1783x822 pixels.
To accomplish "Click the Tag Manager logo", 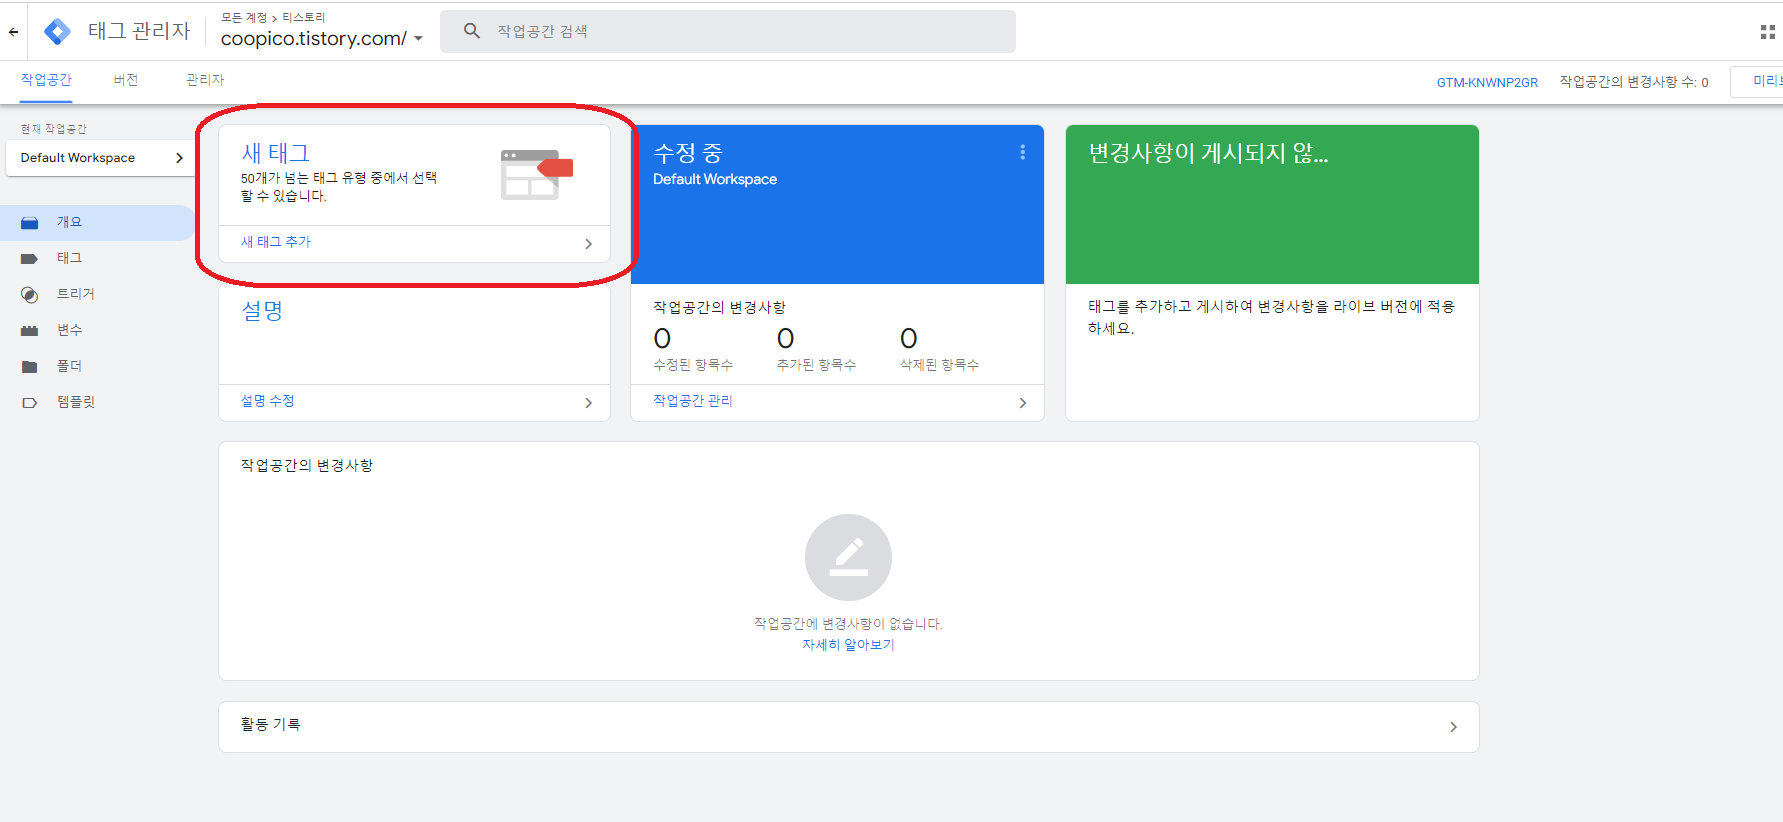I will click(58, 32).
